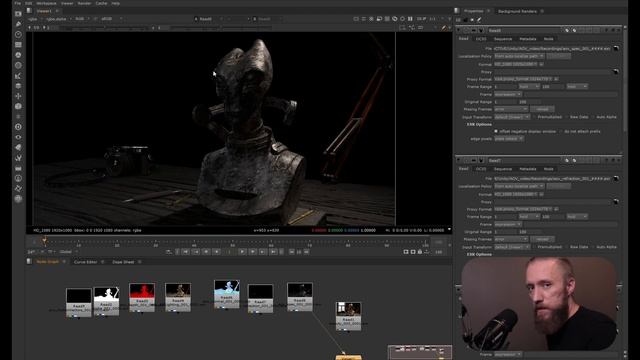Screen dimensions: 640x360
Task: Switch to Dope Sheet tab
Action: tap(123, 262)
